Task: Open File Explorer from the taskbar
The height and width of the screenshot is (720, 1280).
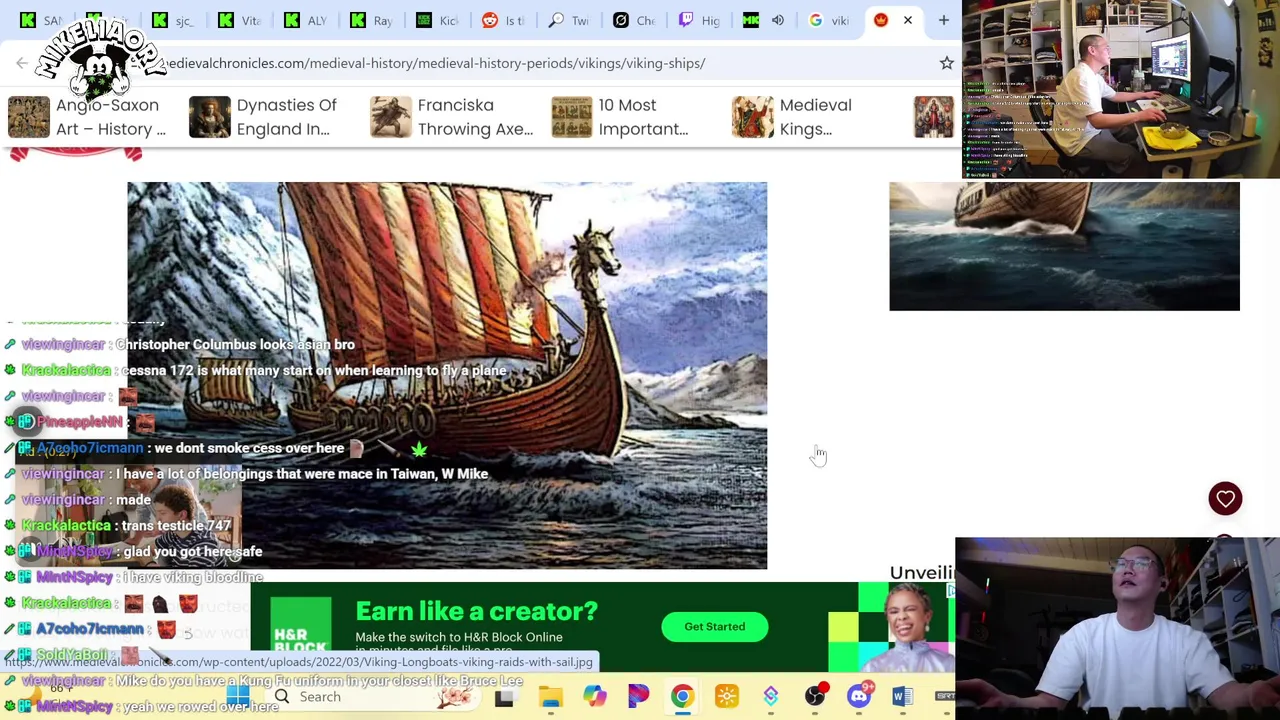Action: click(x=550, y=697)
